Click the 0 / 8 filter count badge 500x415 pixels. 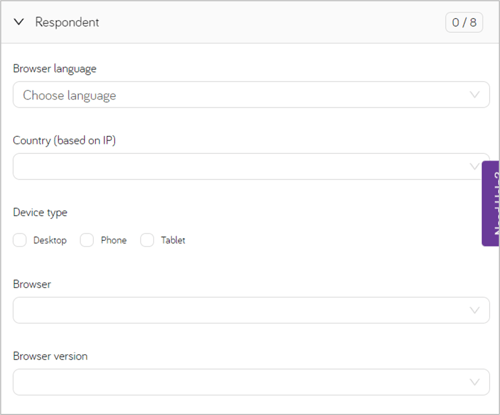point(464,22)
